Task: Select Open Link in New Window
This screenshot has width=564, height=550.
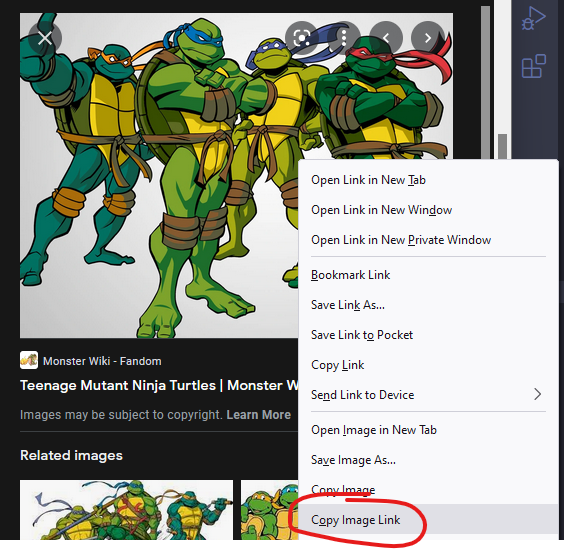Action: [x=428, y=210]
